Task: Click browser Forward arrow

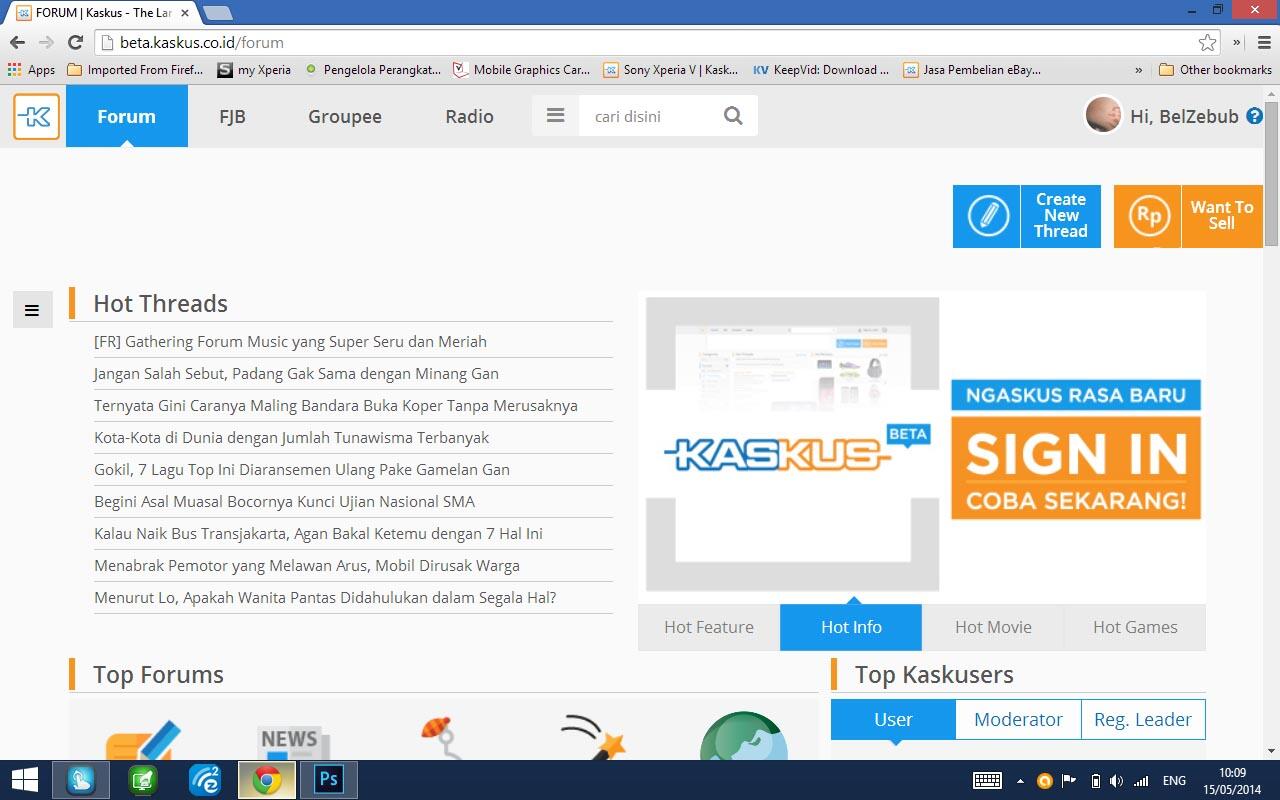Action: point(46,42)
